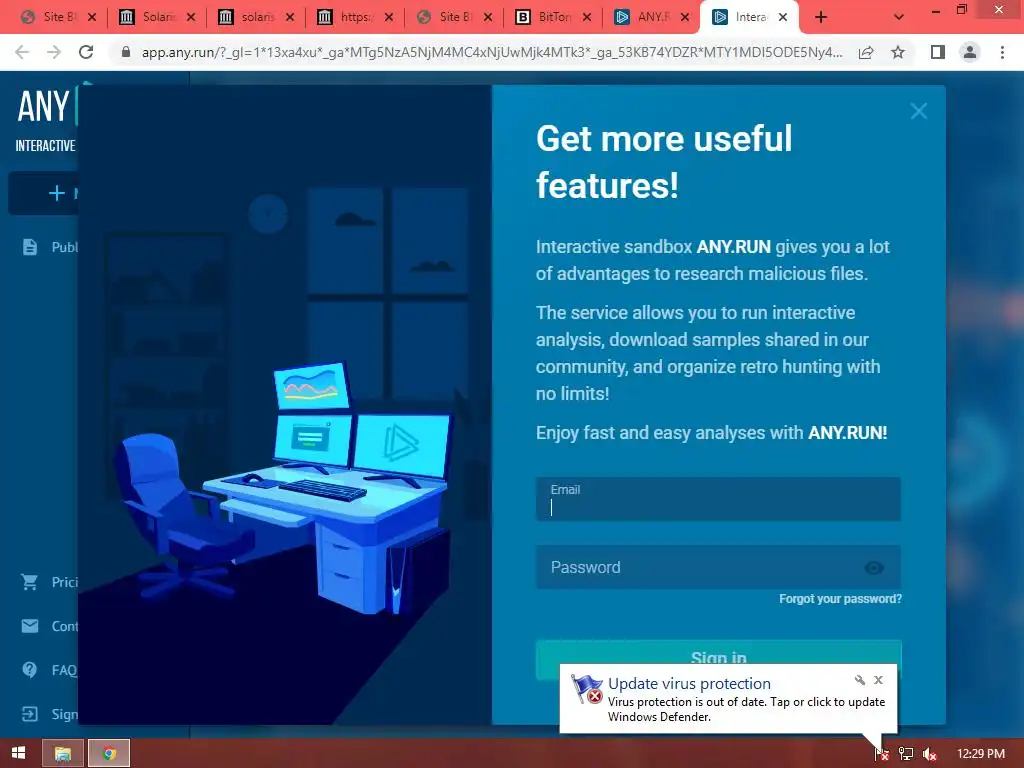Go back to previous page

22,52
